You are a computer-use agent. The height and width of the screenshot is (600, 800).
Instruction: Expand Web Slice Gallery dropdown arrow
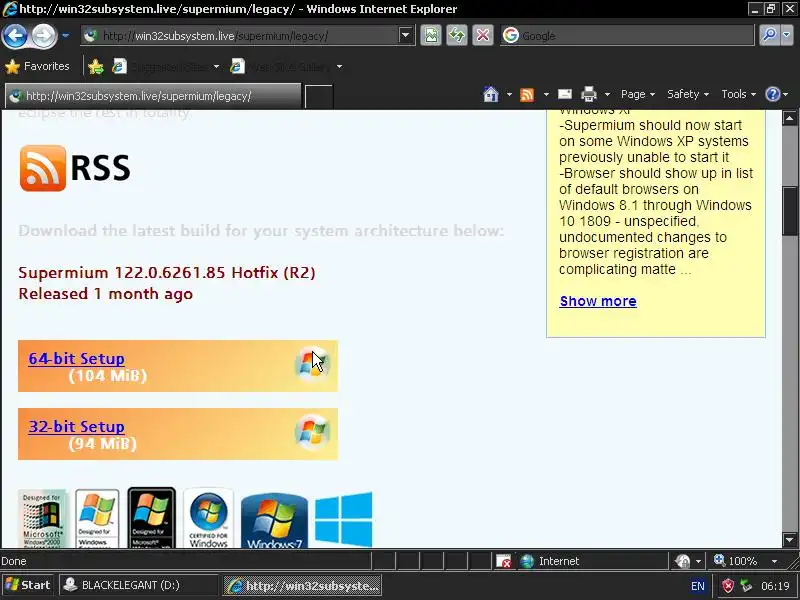pos(339,66)
